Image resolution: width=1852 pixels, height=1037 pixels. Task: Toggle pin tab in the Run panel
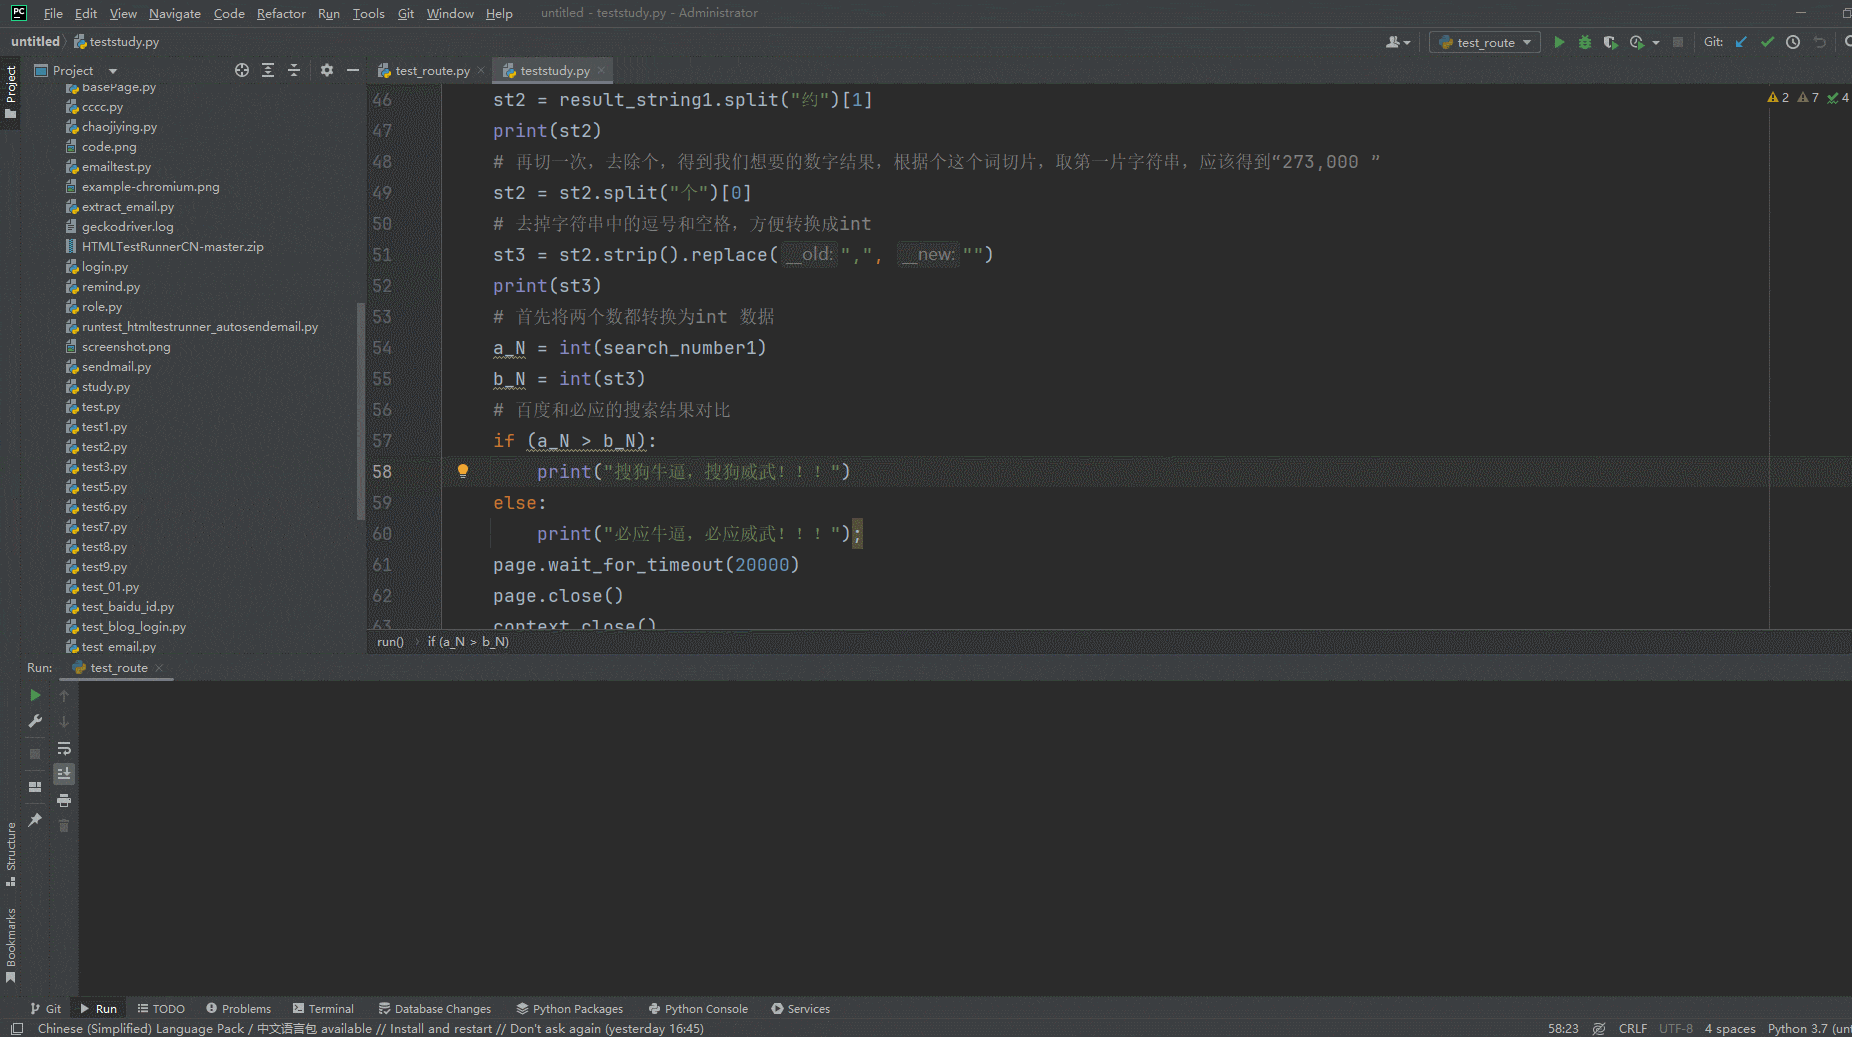[x=35, y=820]
